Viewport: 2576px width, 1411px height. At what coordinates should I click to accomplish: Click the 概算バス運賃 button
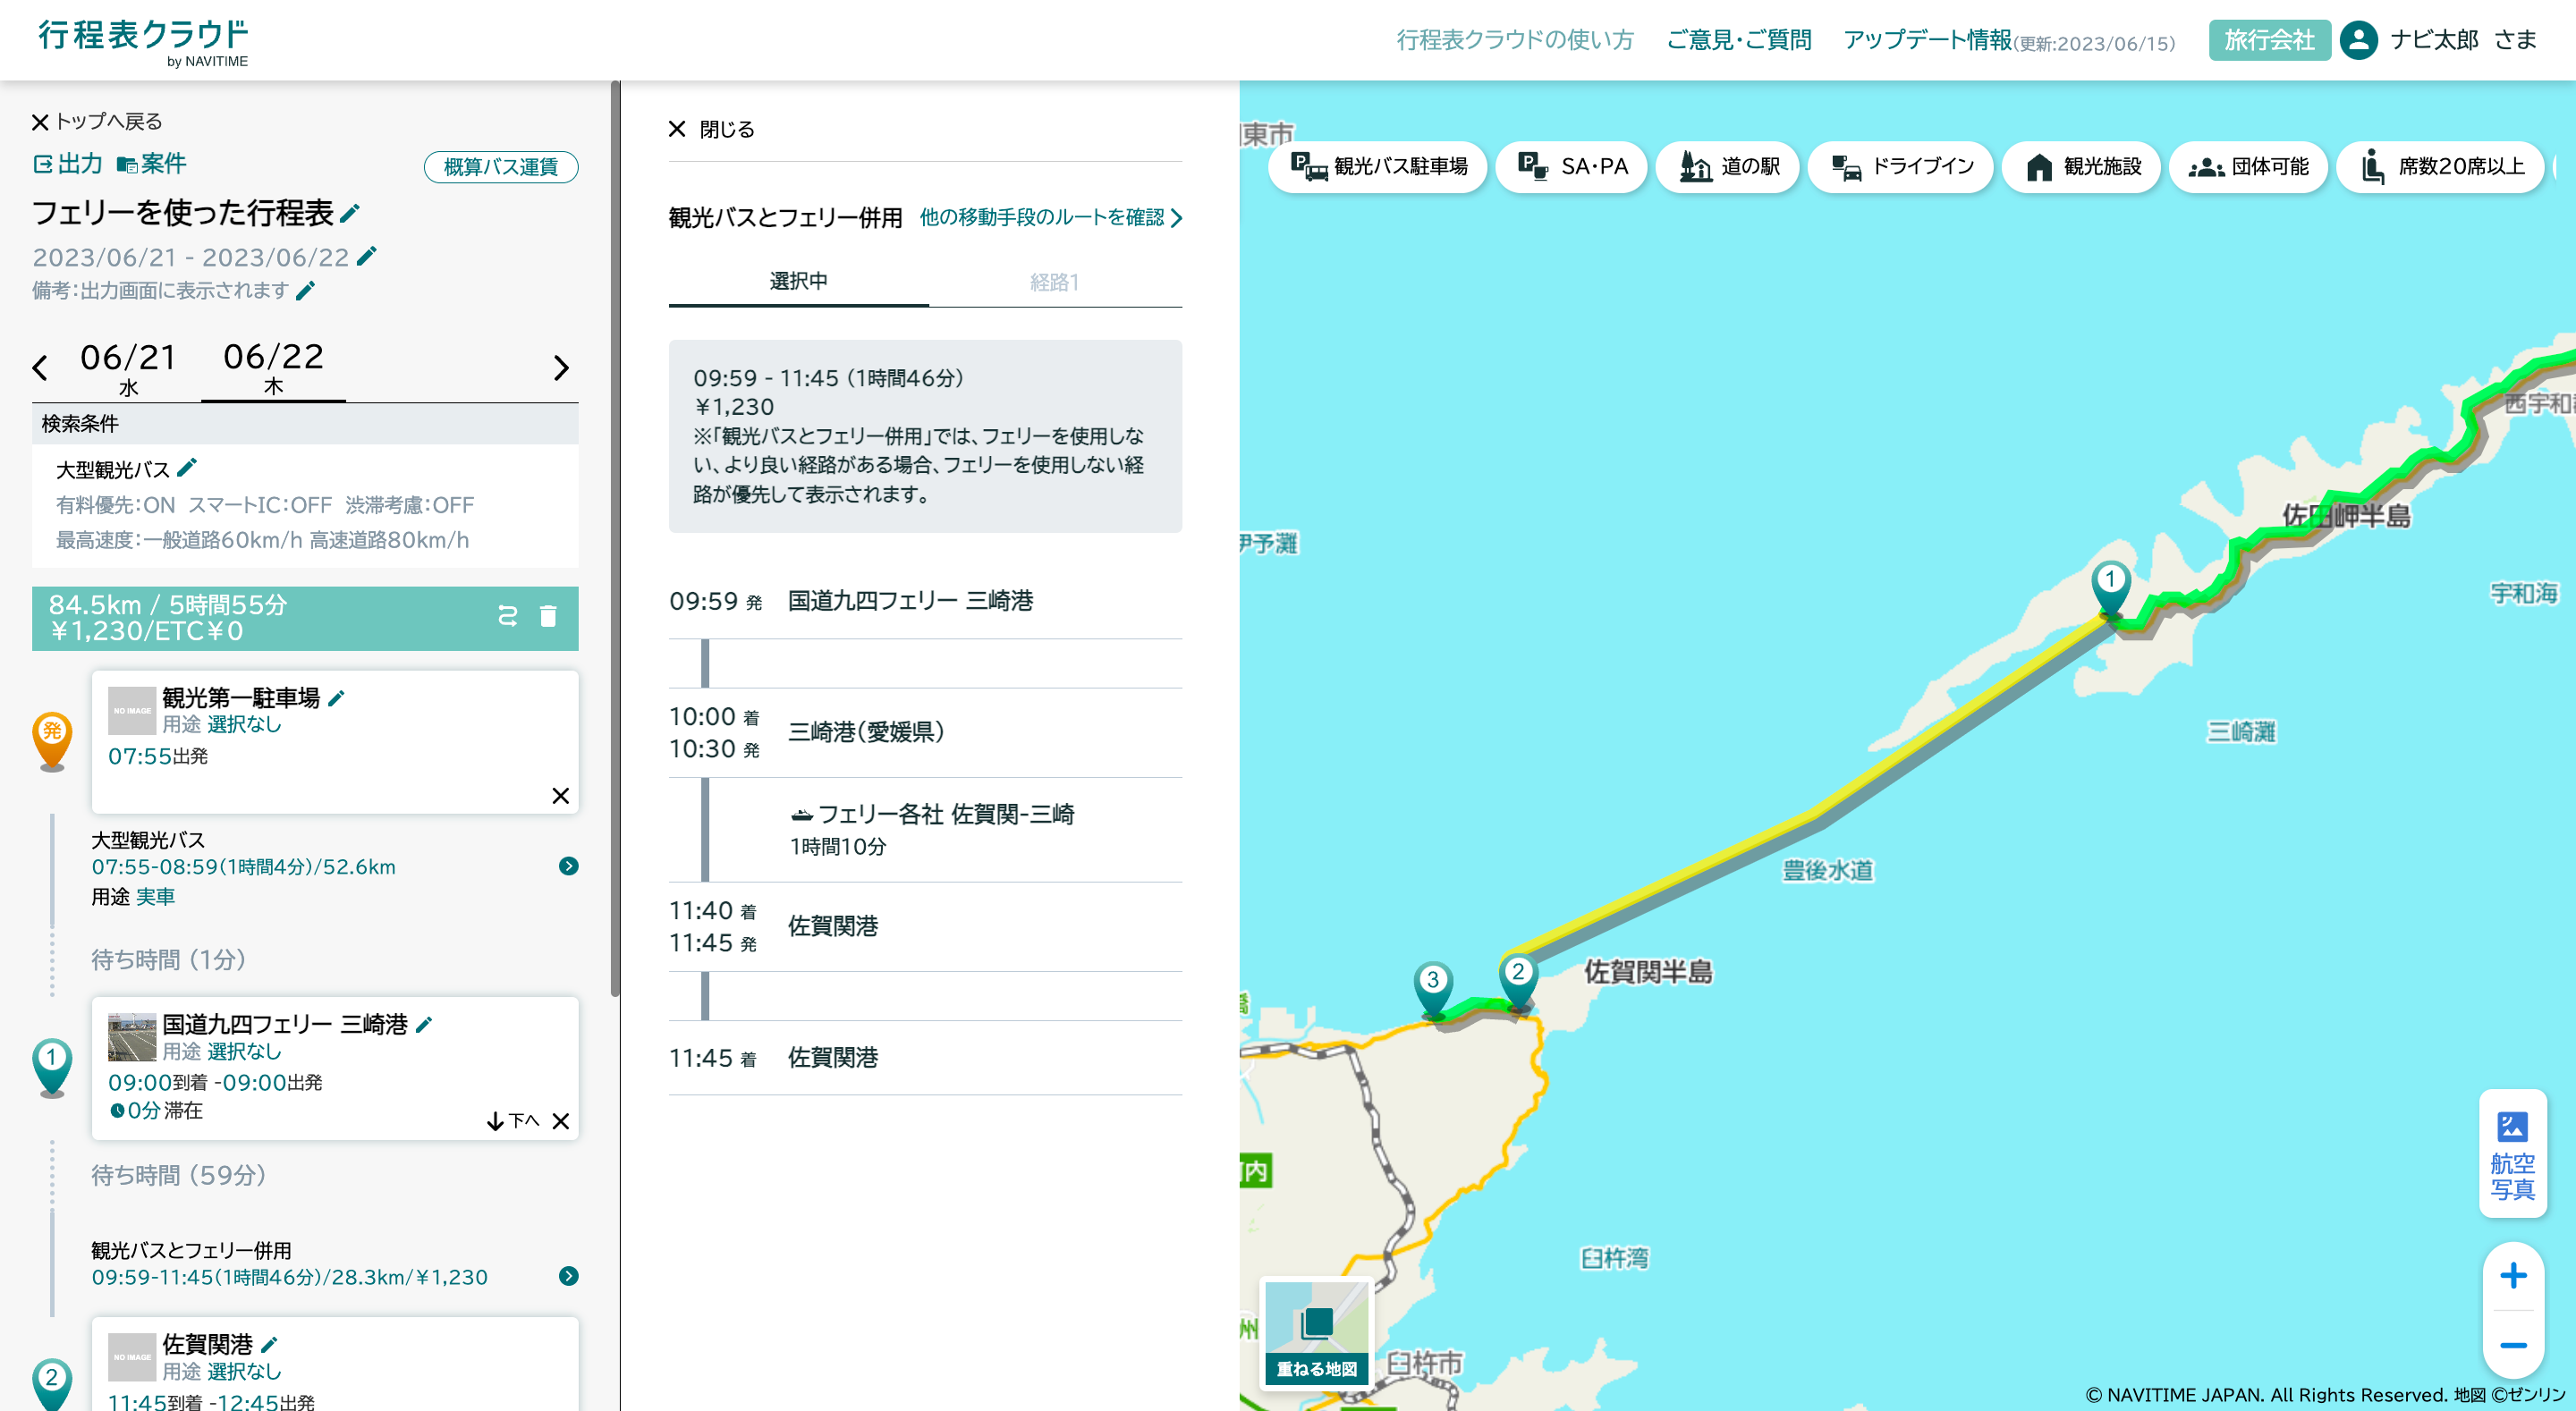coord(501,167)
